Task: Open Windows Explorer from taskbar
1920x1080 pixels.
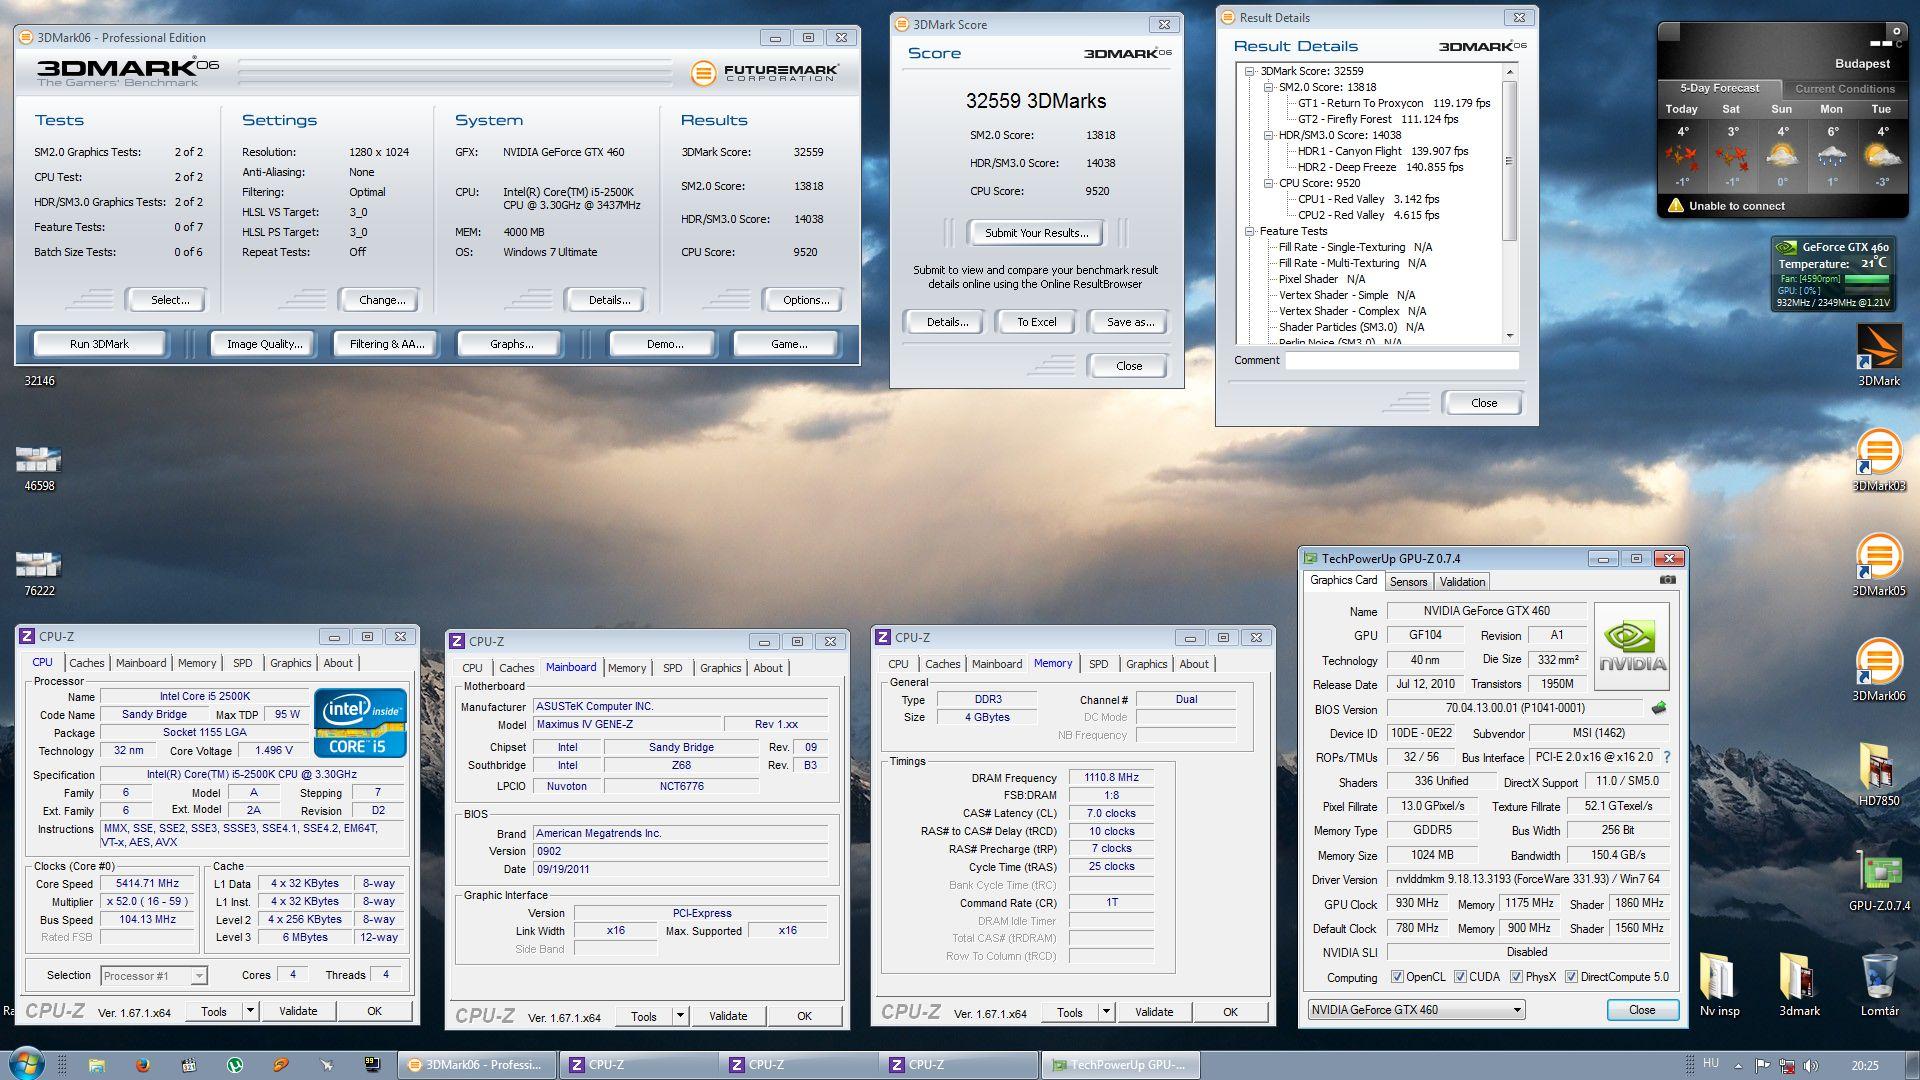Action: (x=96, y=1065)
